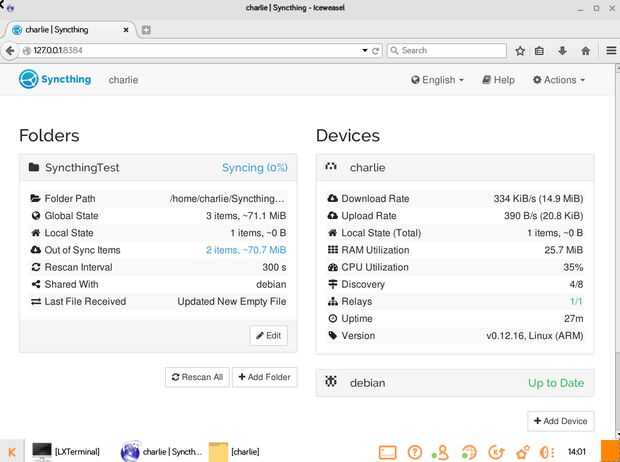Open the 2 items, ~70.7 MiB out-of-sync link
620x462 pixels.
[x=246, y=250]
